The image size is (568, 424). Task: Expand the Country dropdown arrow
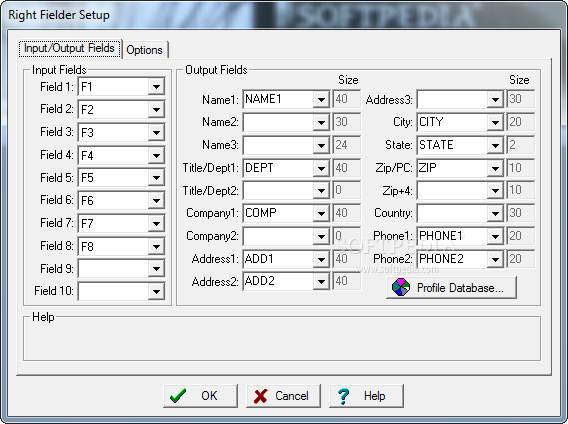tap(495, 213)
